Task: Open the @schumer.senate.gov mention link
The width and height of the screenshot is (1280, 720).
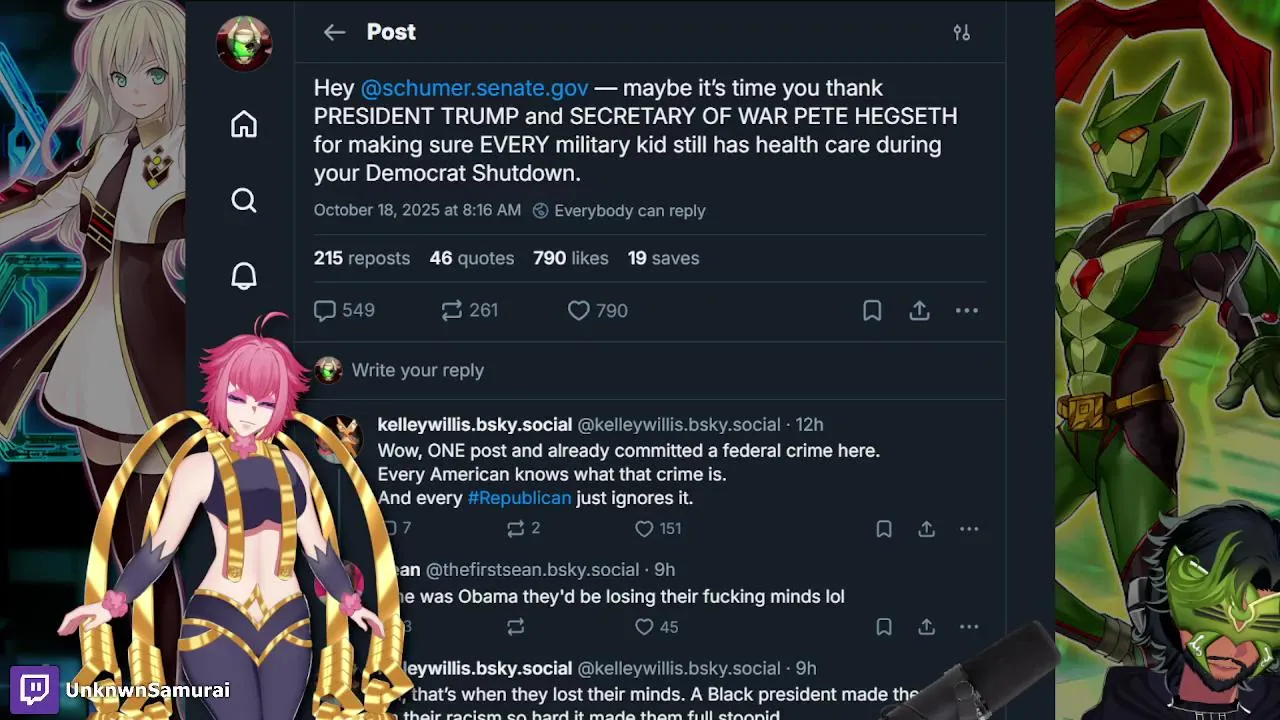Action: click(x=474, y=88)
